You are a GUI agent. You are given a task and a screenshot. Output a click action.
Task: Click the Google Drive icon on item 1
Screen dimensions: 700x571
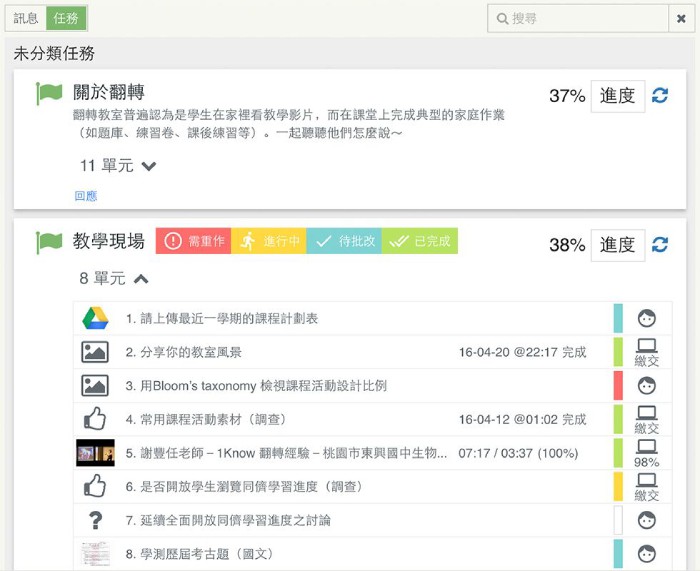coord(95,318)
